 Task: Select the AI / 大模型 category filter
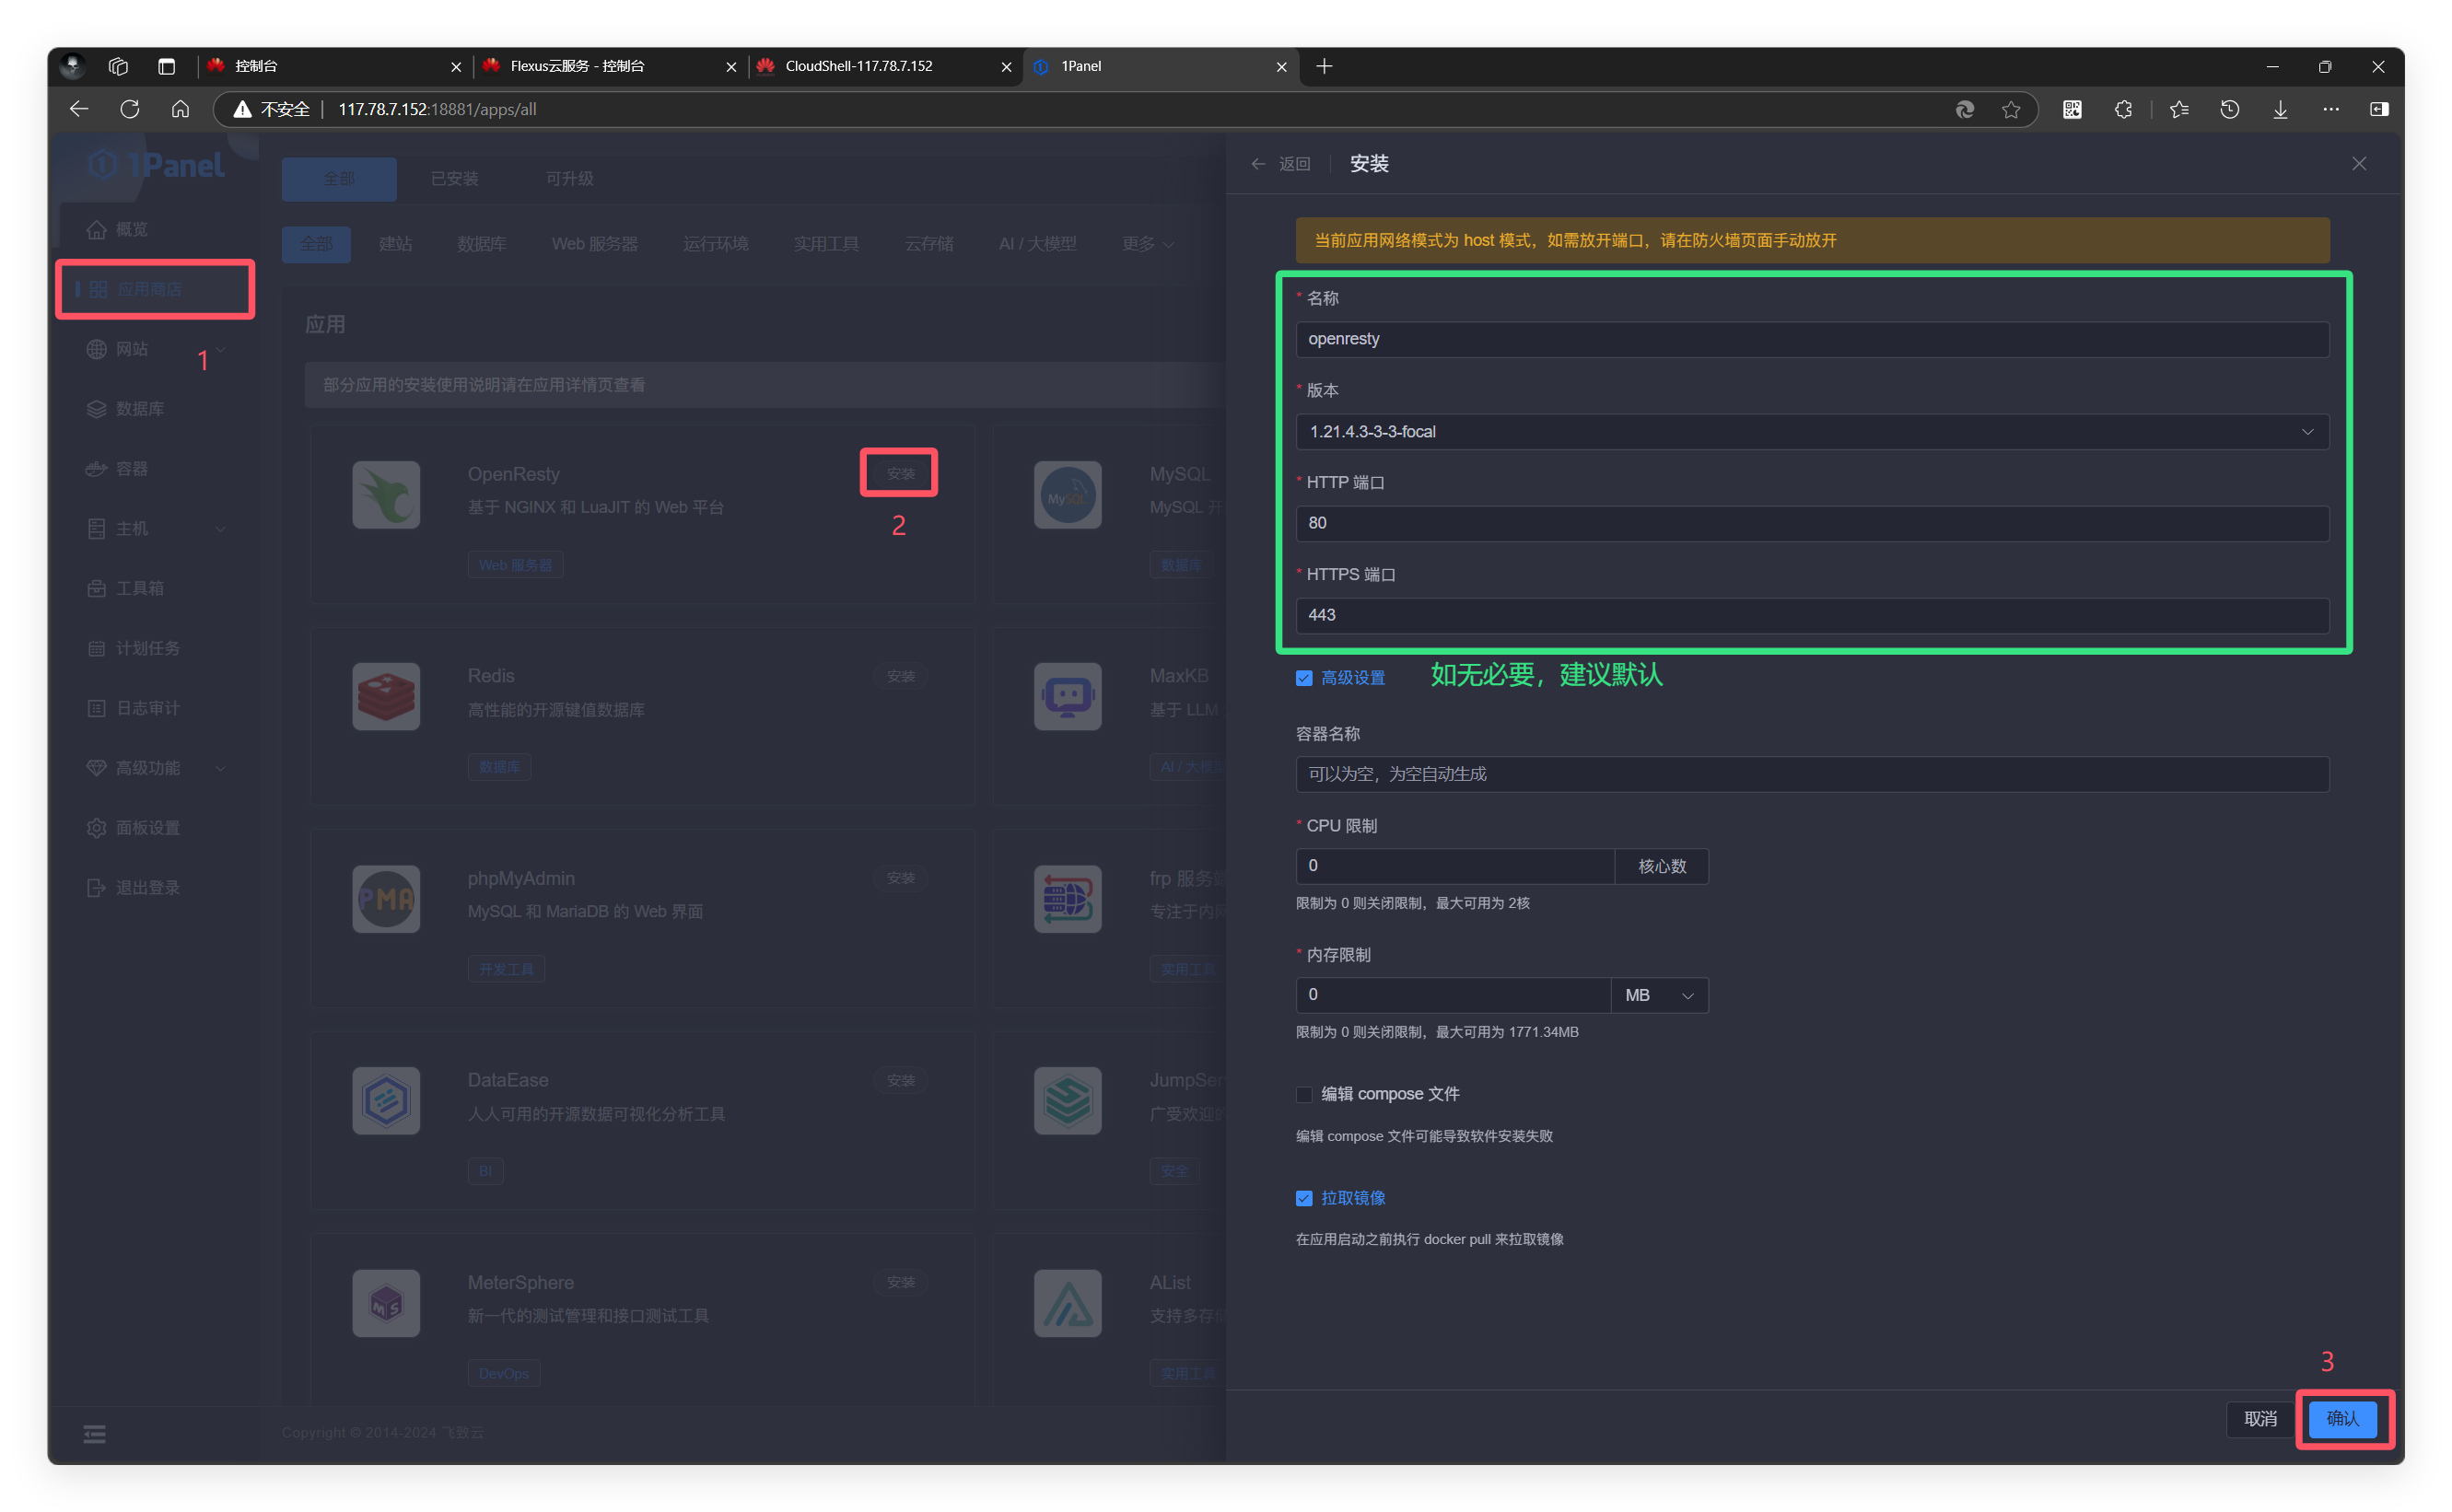tap(1037, 244)
